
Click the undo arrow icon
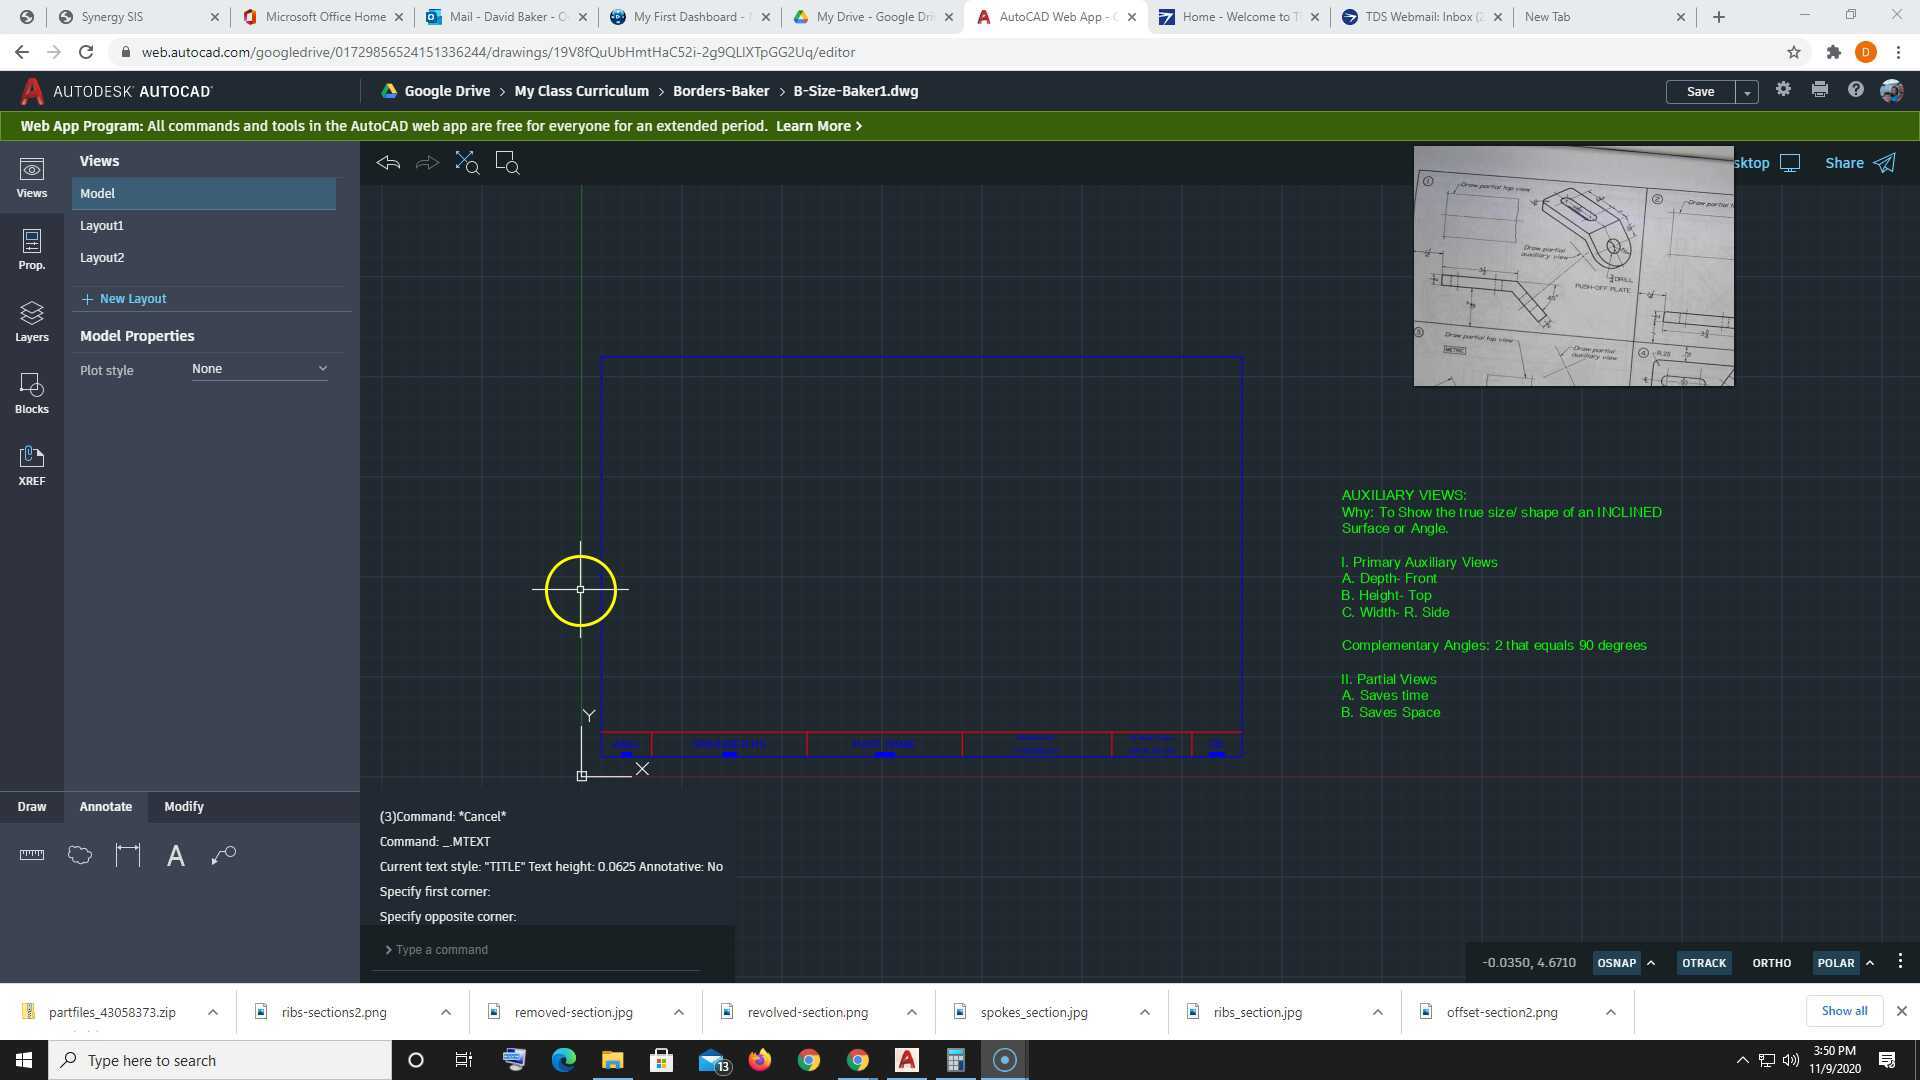click(x=388, y=163)
